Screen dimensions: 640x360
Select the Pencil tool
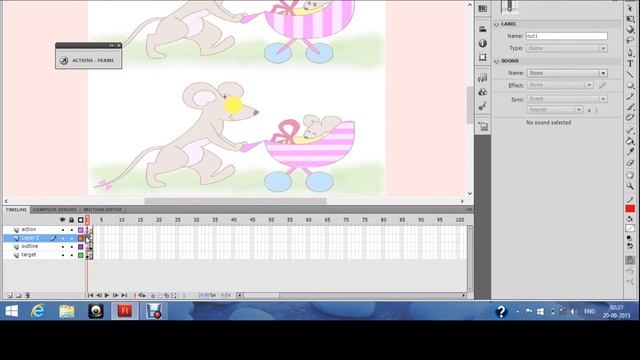(x=630, y=96)
